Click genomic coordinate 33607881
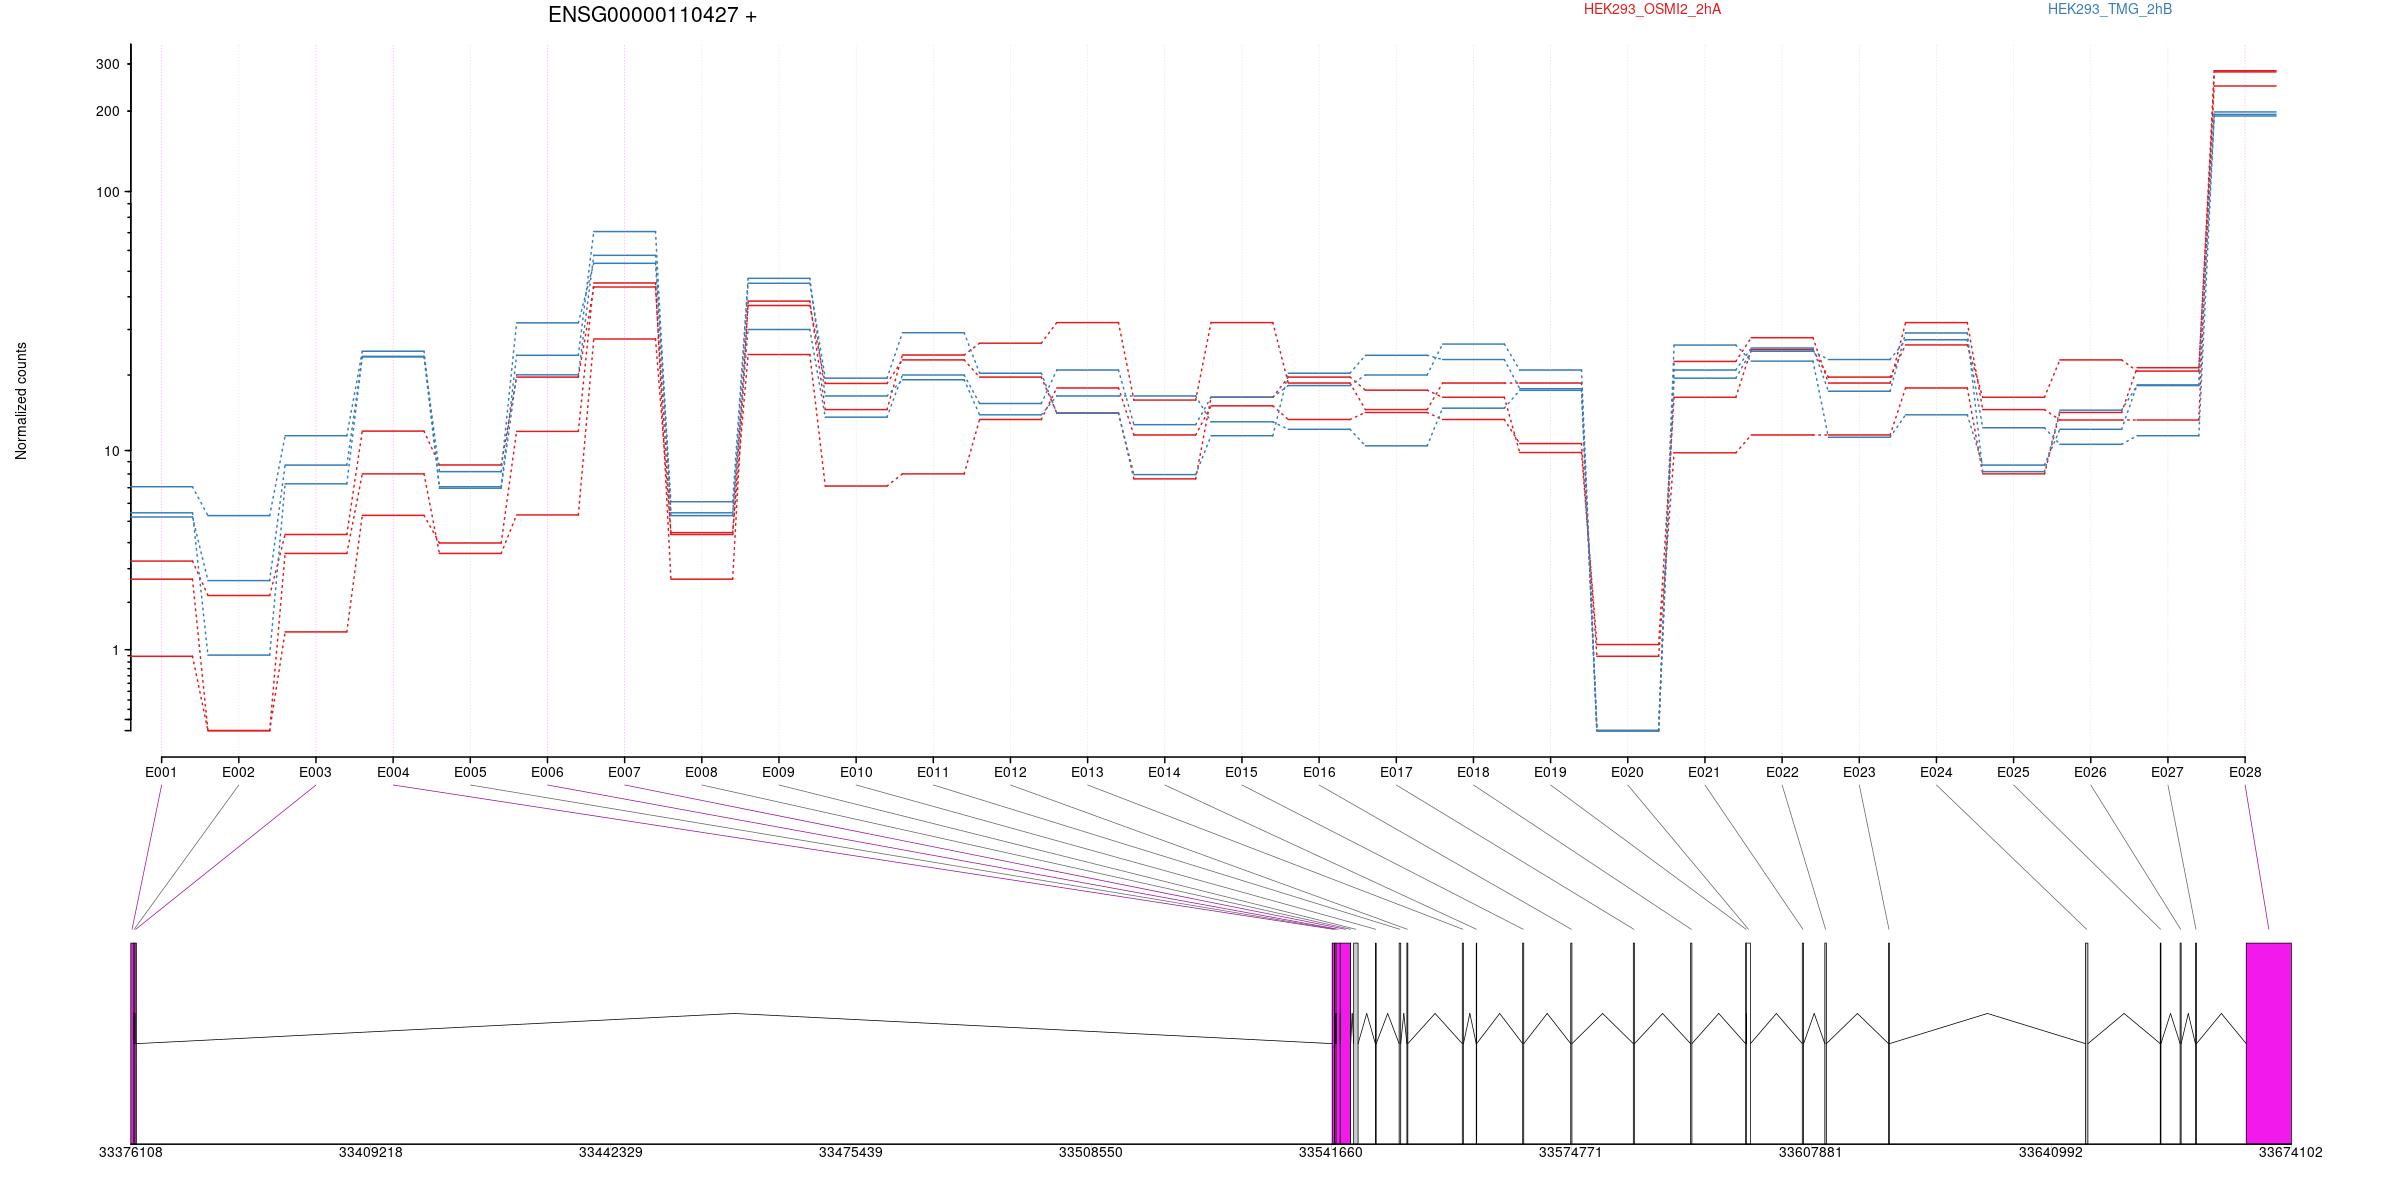Viewport: 2400px width, 1200px height. click(1810, 1152)
